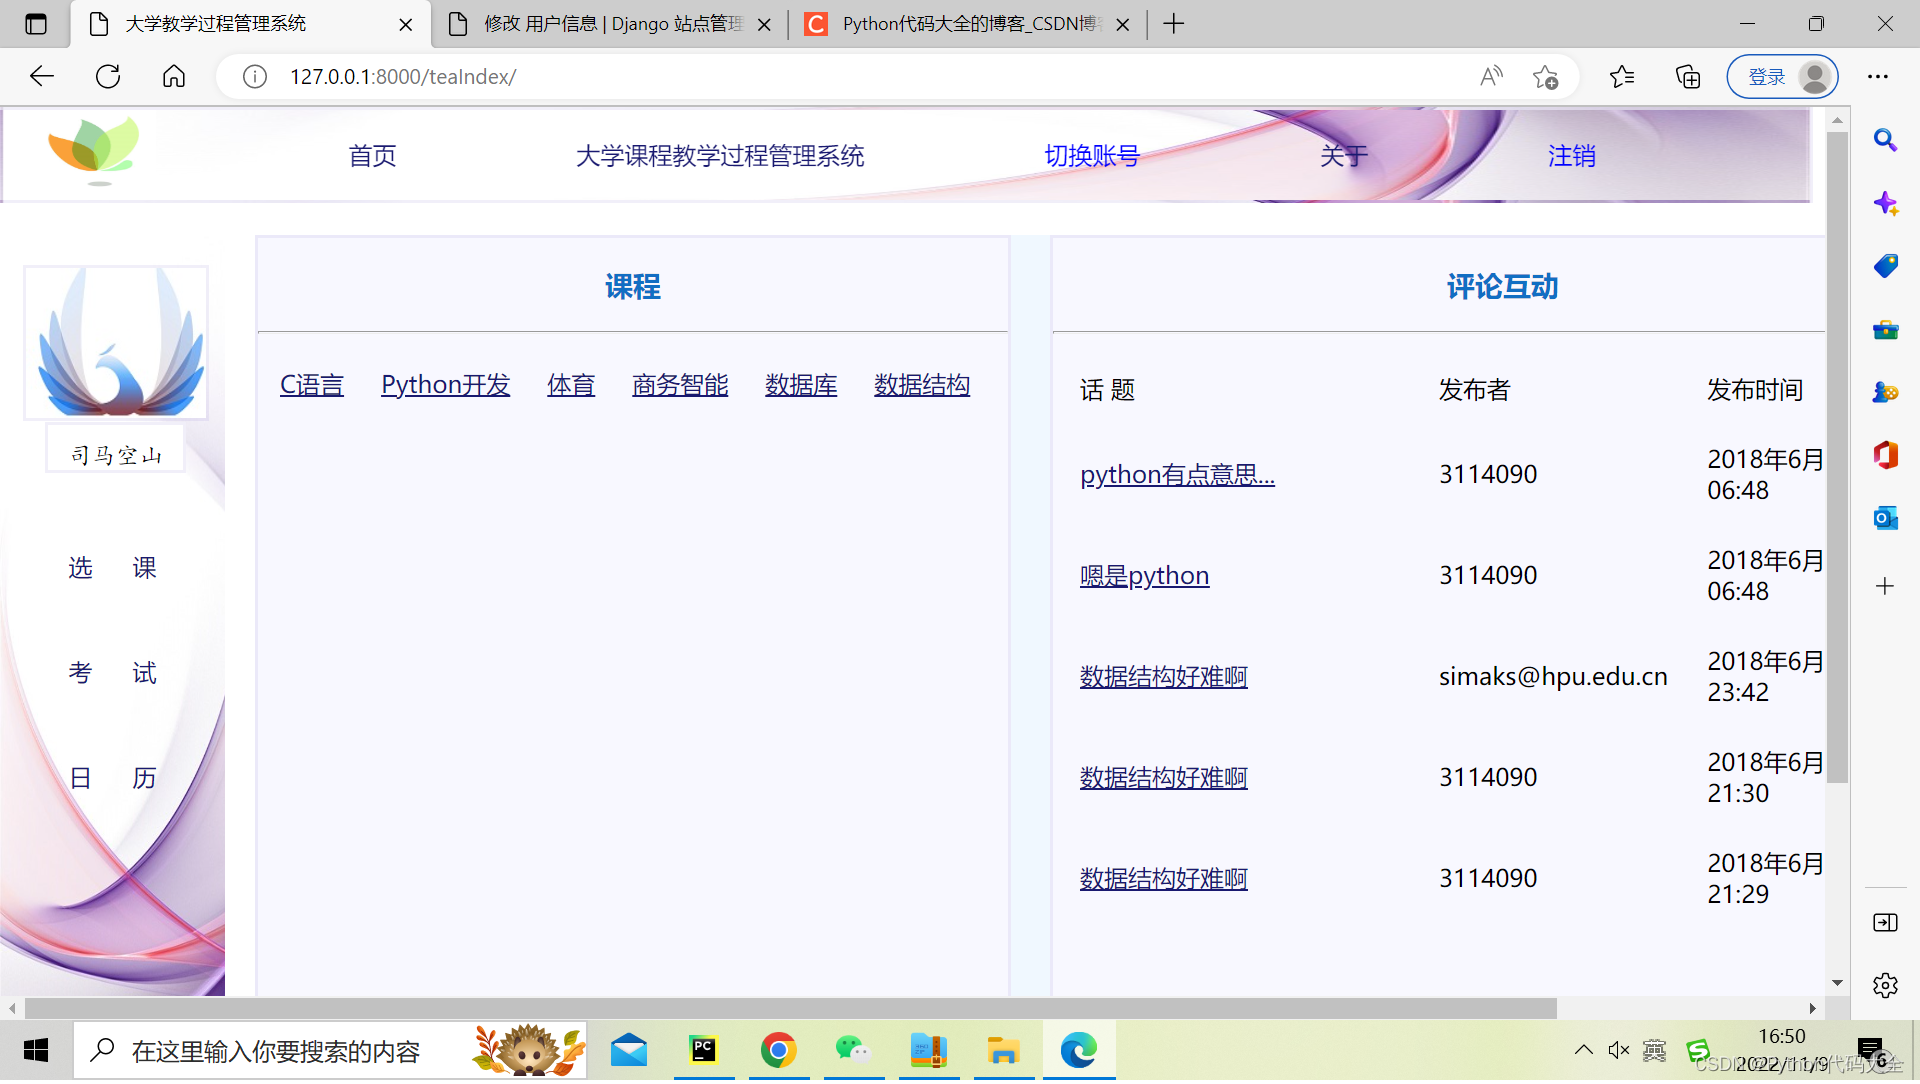Open the read aloud icon in address bar
1920x1084 pixels.
1491,77
